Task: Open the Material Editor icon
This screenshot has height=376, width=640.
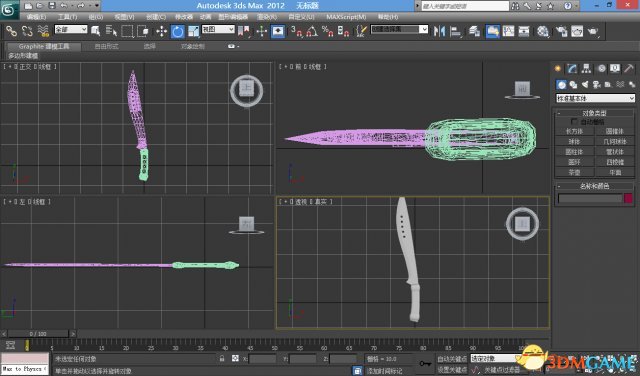Action: 543,31
